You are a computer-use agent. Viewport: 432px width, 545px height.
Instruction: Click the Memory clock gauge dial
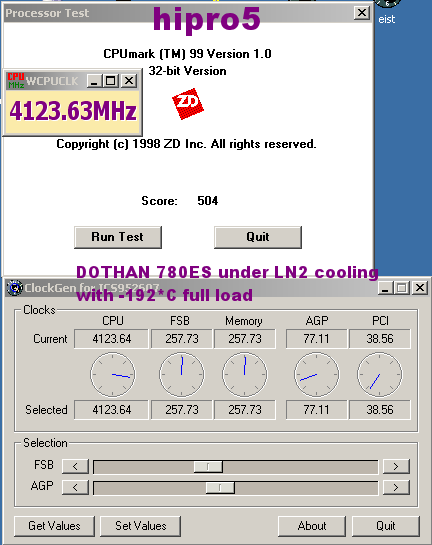[x=245, y=375]
